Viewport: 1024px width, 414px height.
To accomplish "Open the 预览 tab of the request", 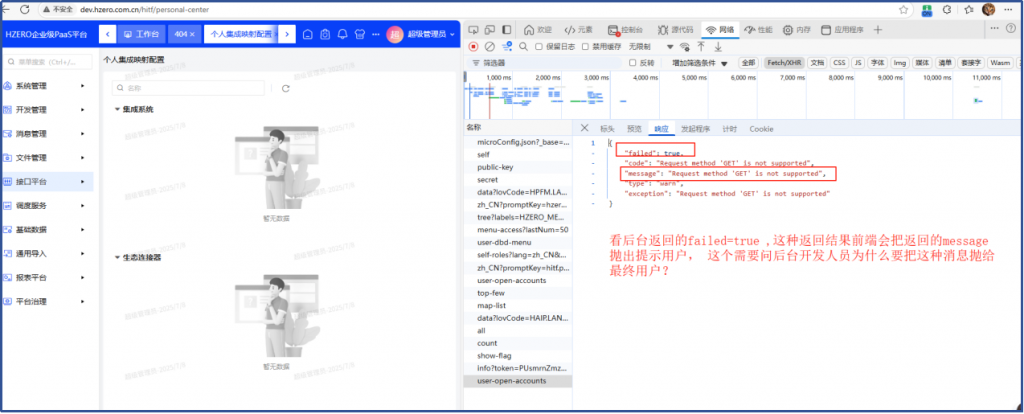I will tap(634, 128).
